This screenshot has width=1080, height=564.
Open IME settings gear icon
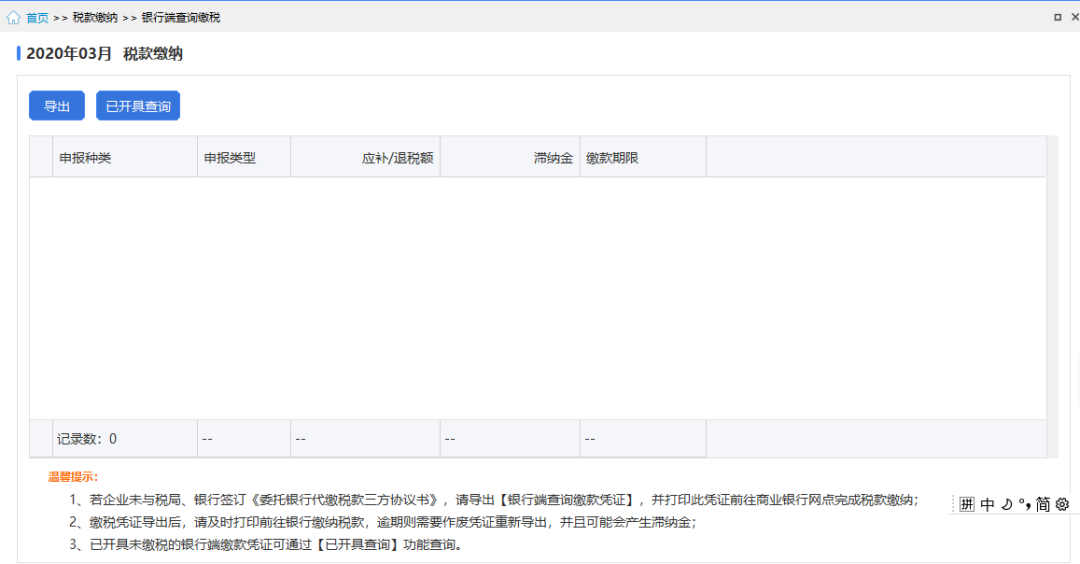pos(1062,505)
